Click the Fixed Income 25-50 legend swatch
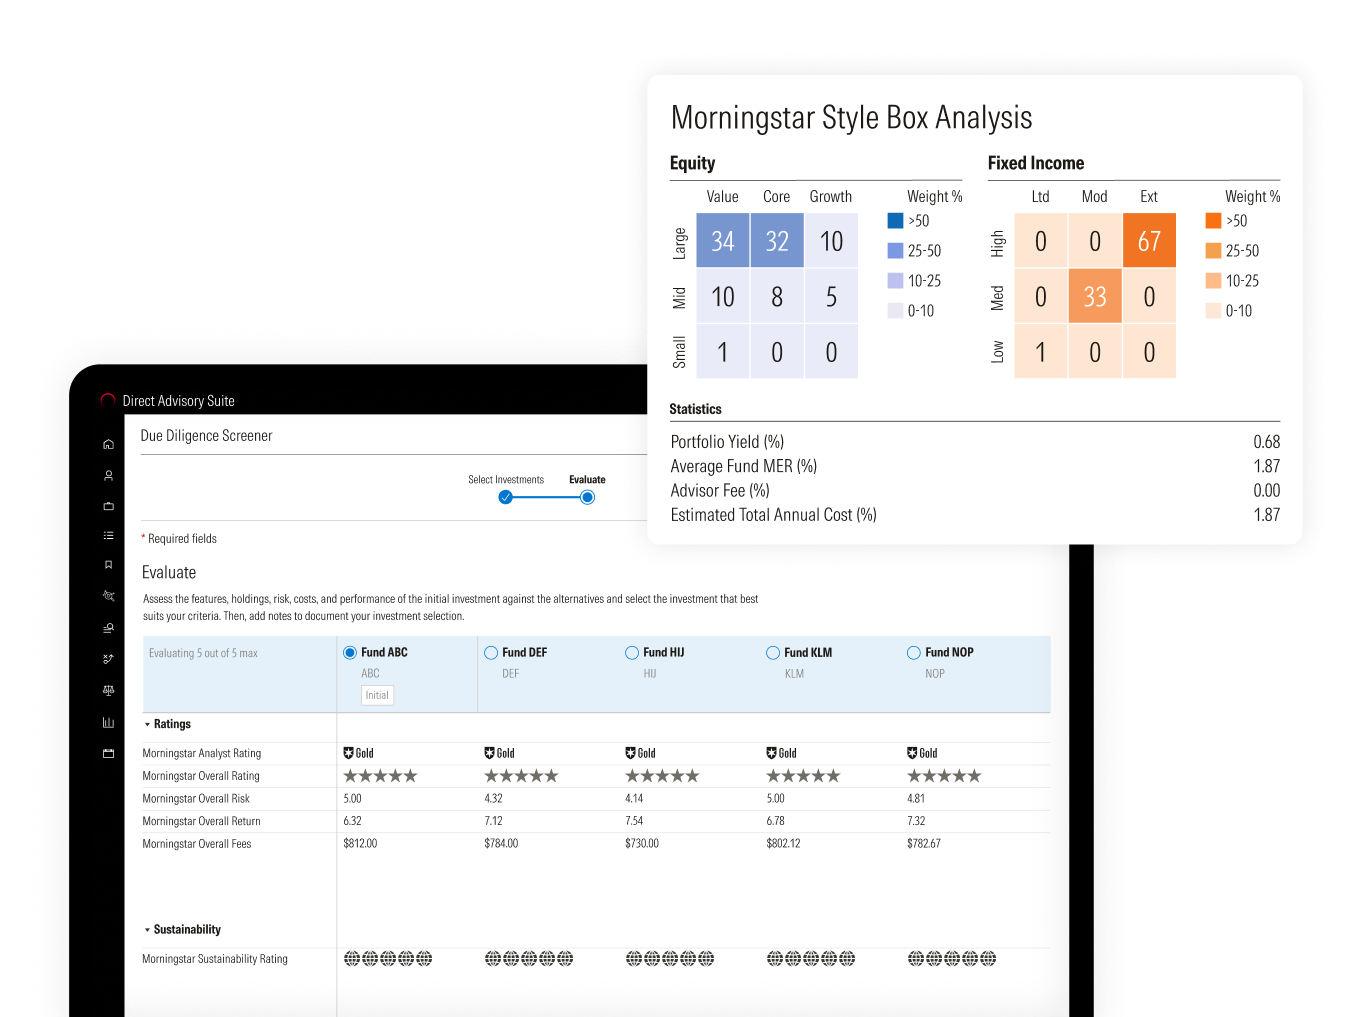This screenshot has height=1017, width=1364. (x=1213, y=251)
